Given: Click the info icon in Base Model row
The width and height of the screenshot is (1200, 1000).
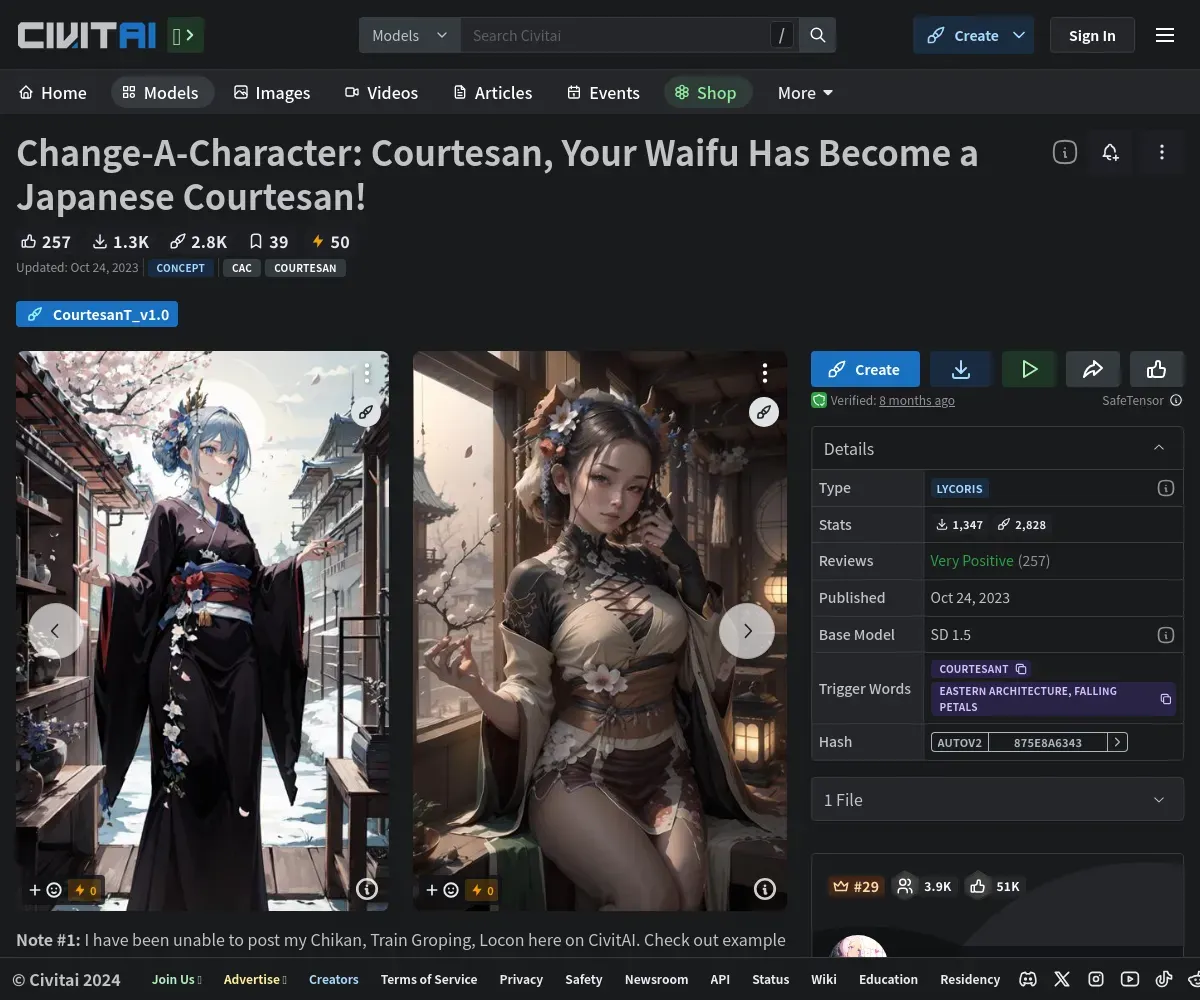Looking at the screenshot, I should (1166, 635).
